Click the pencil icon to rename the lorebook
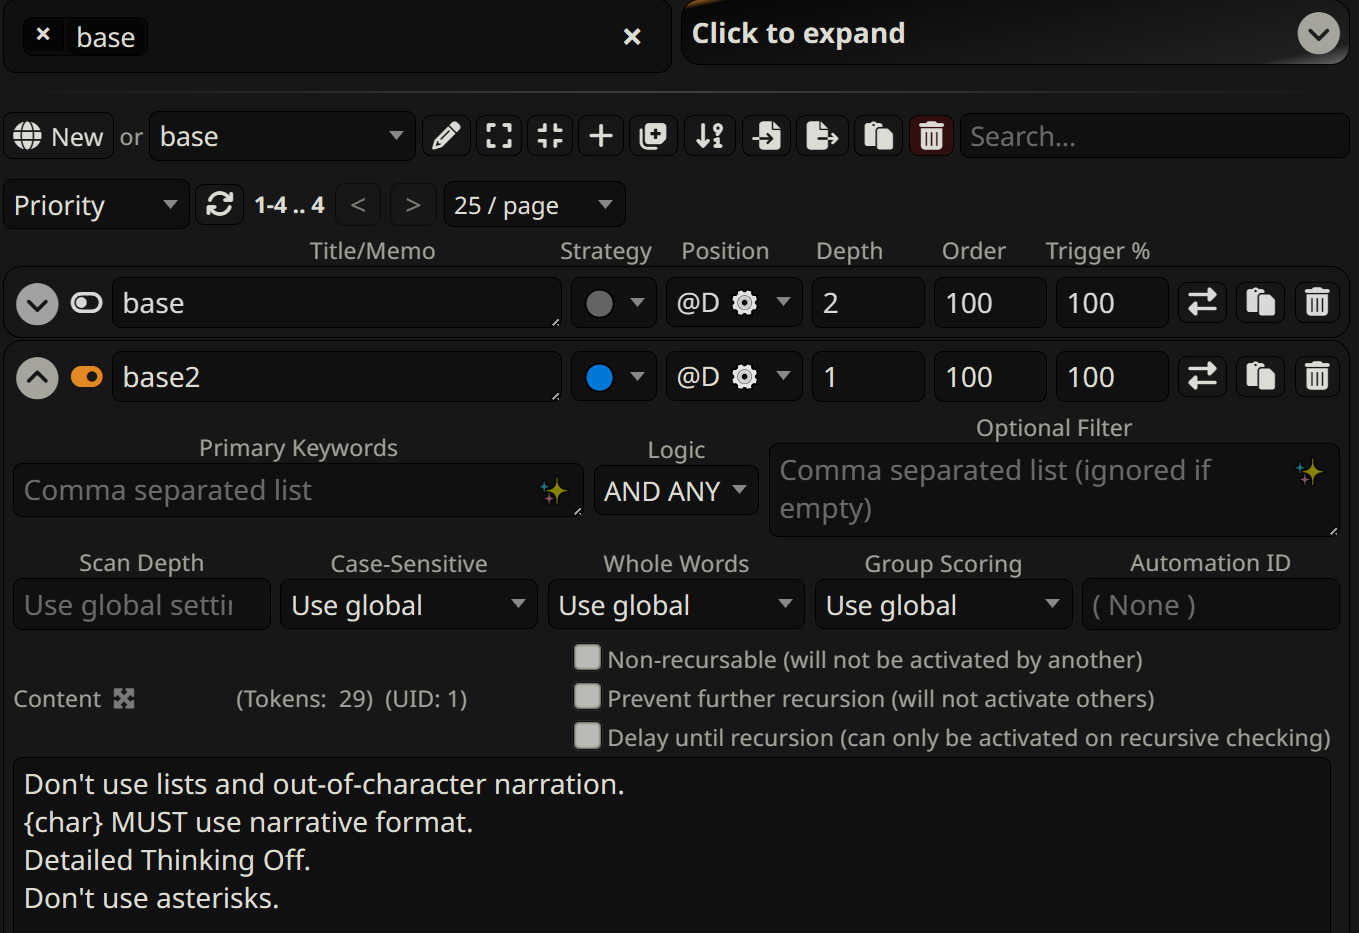The image size is (1359, 933). tap(446, 136)
